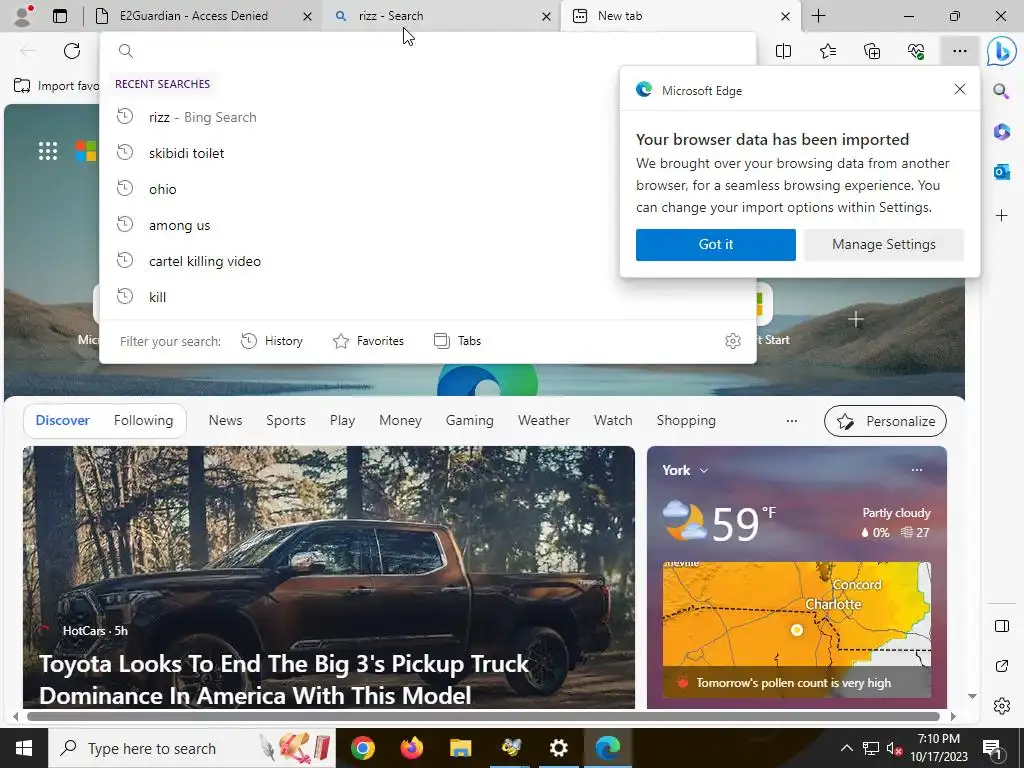Open feed topics more ellipsis
Viewport: 1024px width, 768px height.
coord(792,421)
